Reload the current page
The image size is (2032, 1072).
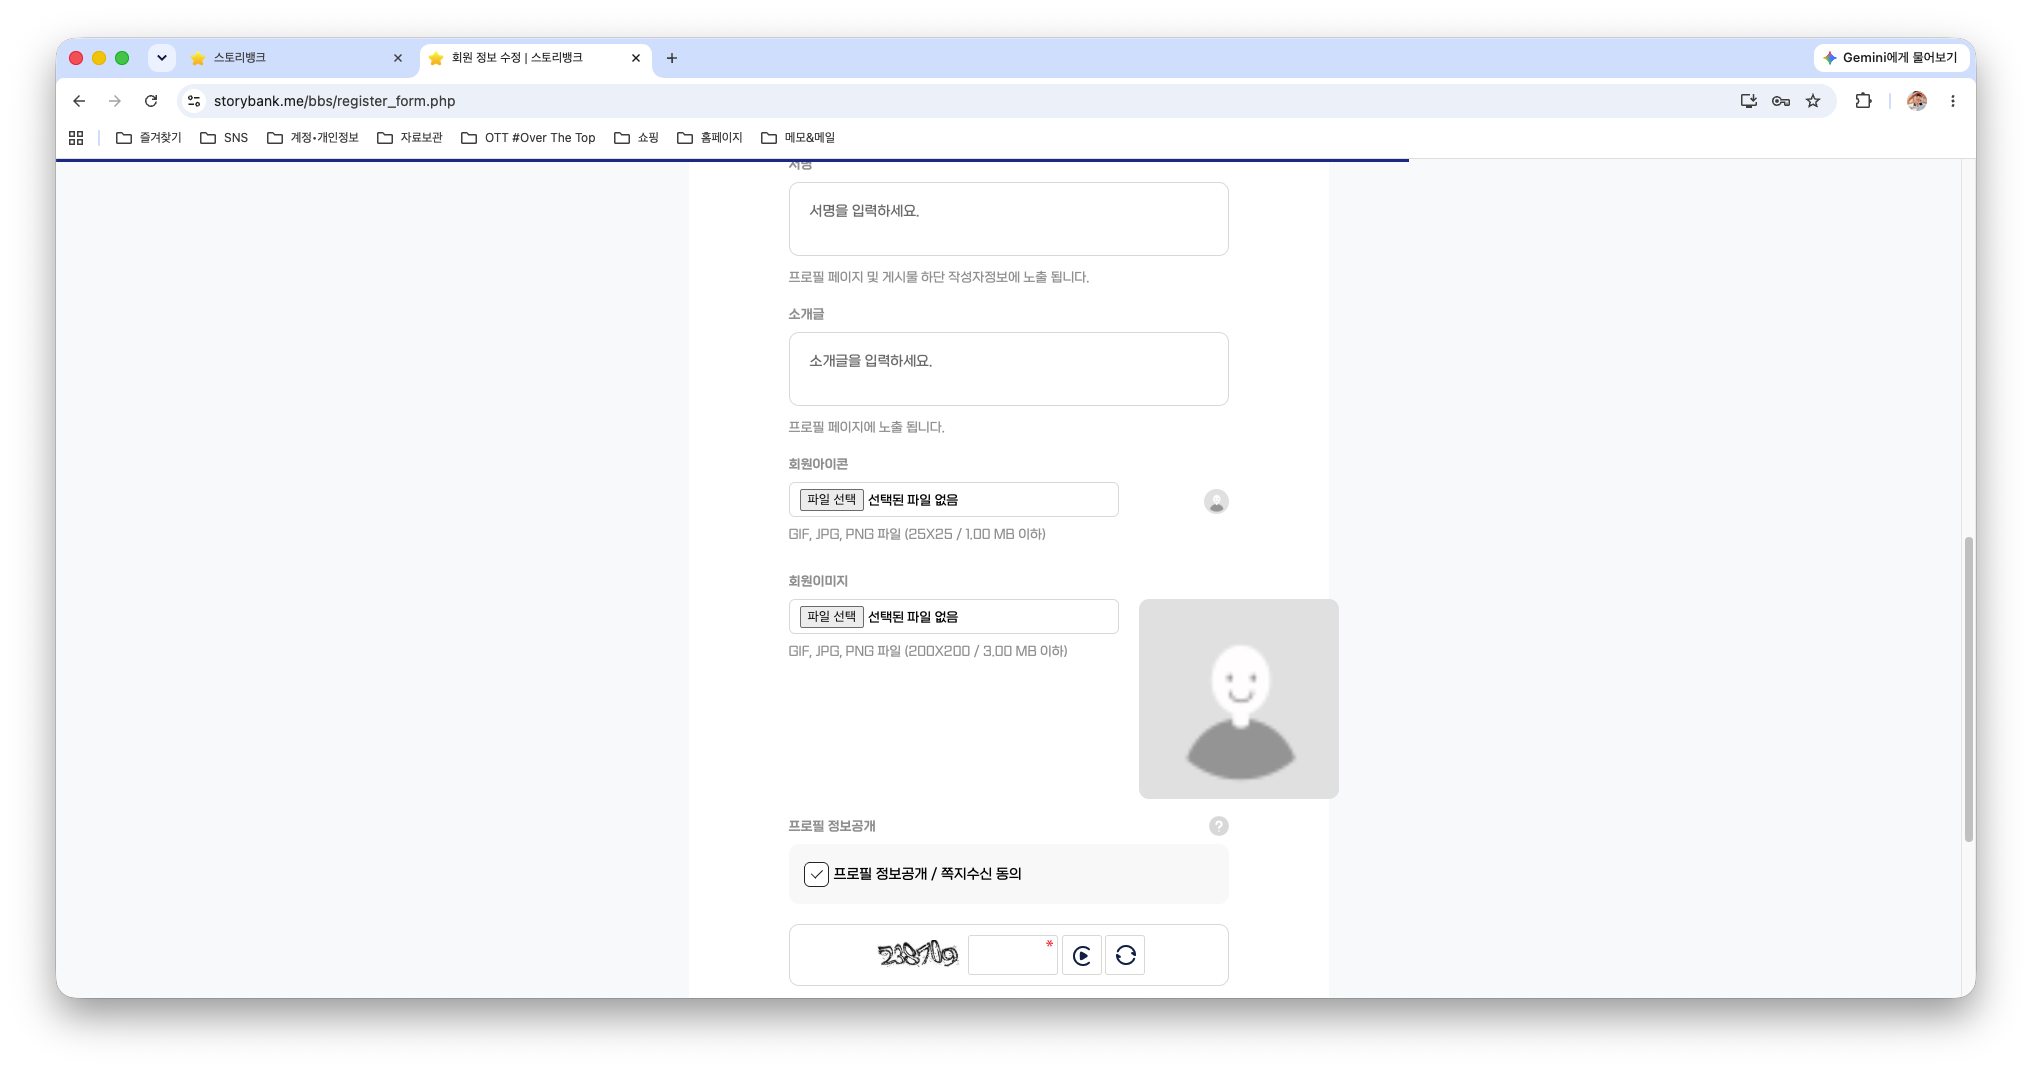click(151, 101)
